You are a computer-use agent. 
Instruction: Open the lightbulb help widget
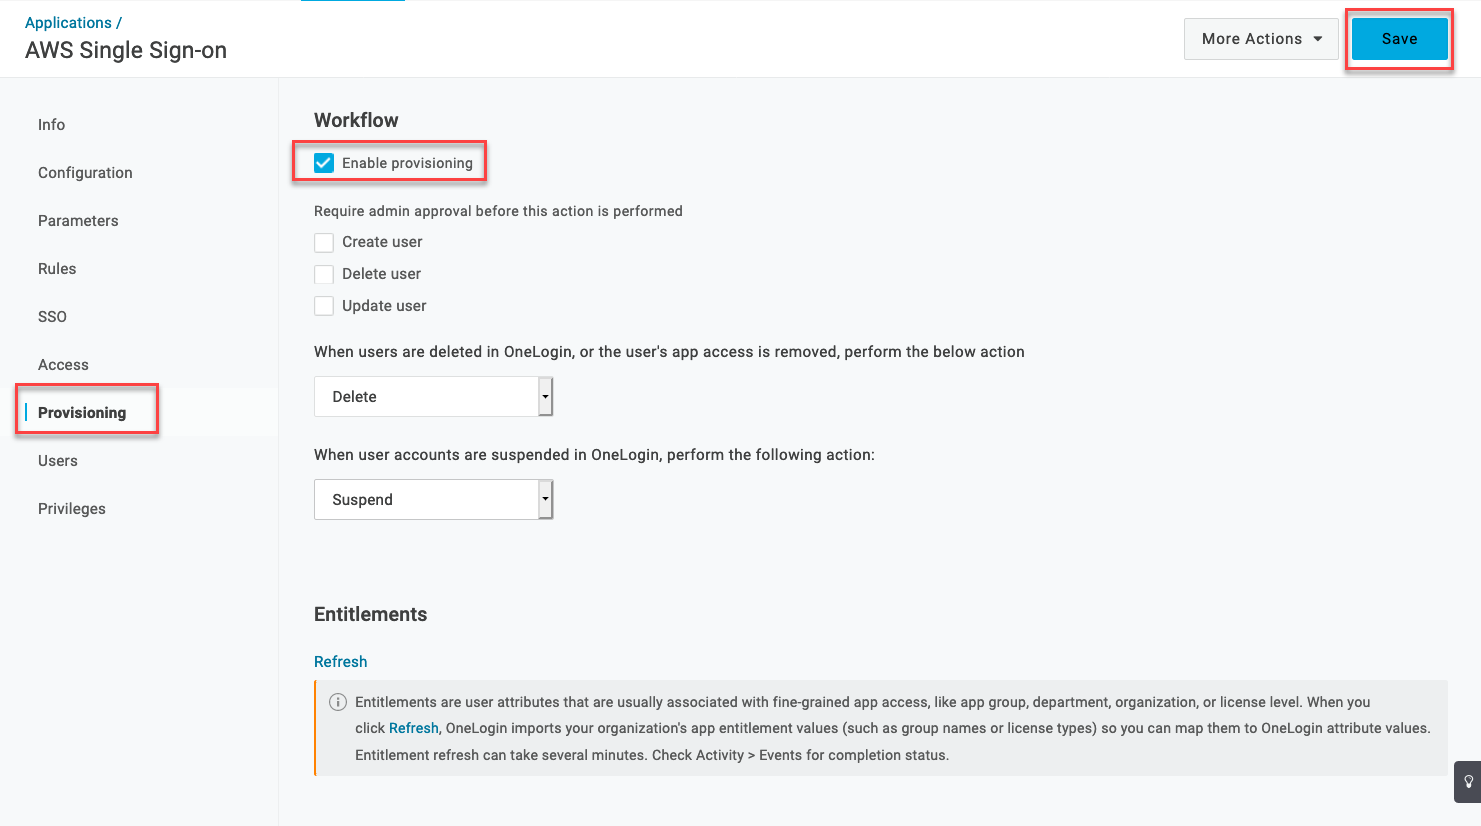click(x=1466, y=781)
